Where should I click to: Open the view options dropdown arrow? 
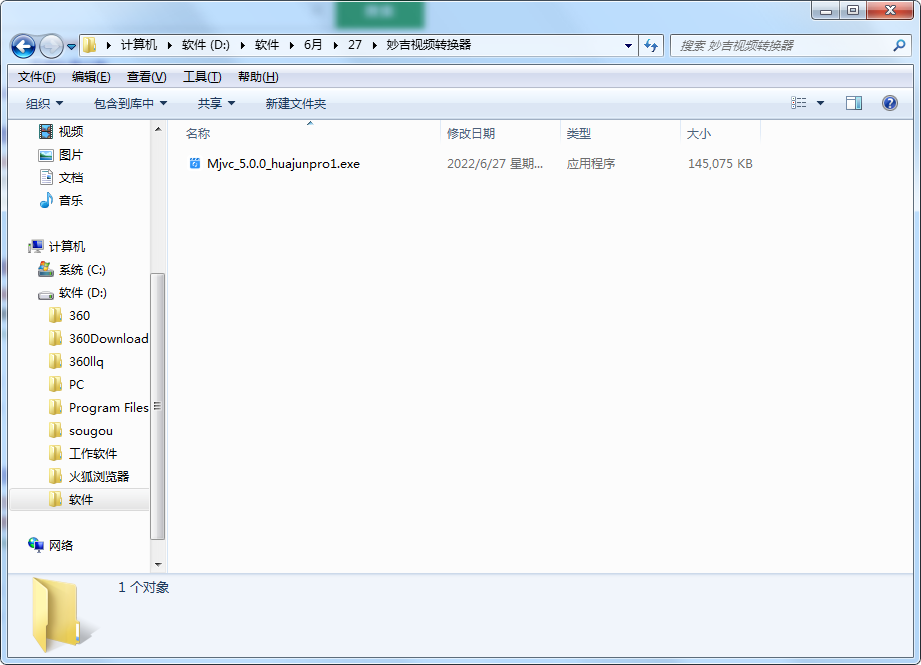821,103
